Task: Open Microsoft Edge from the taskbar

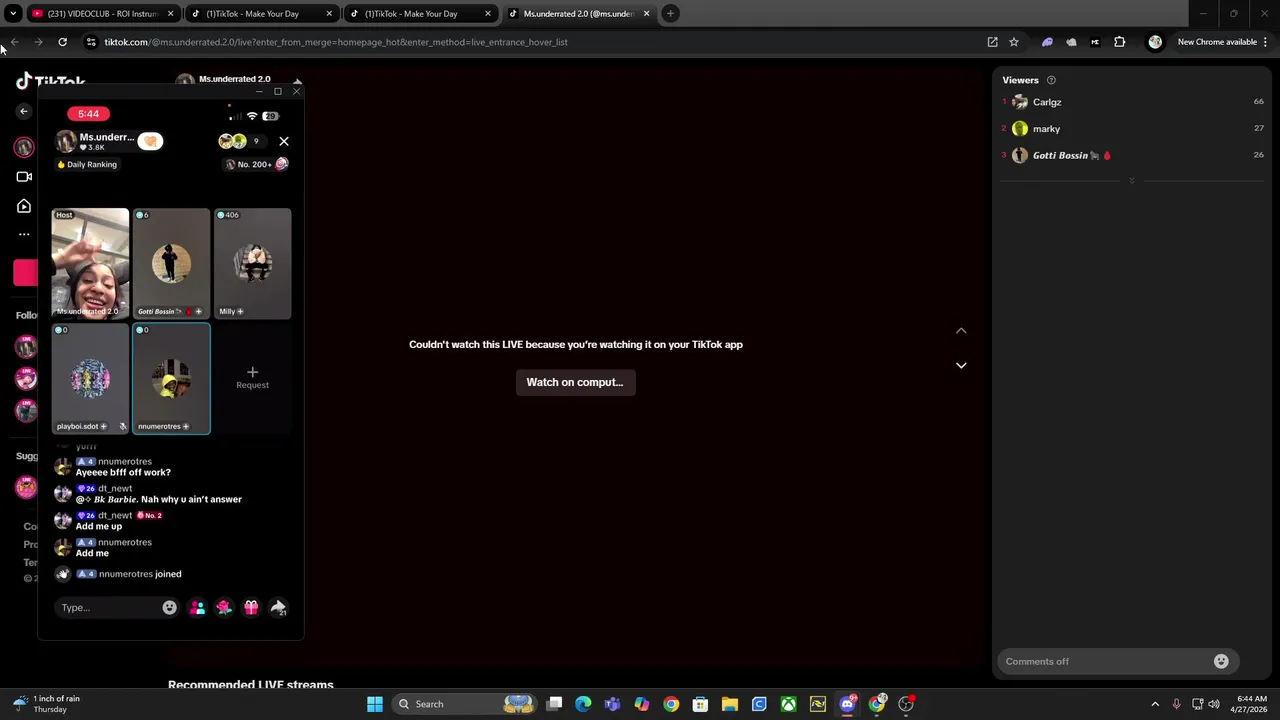Action: click(583, 704)
